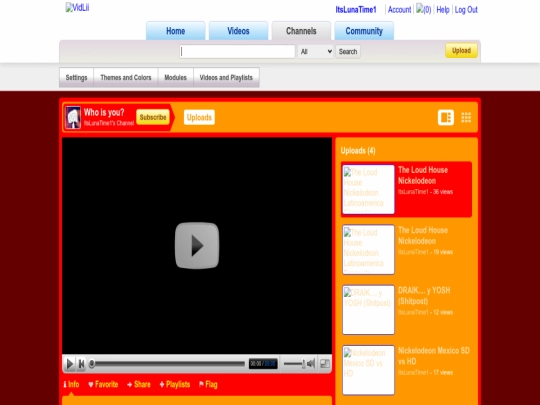Click the Subscribe button

tap(153, 117)
